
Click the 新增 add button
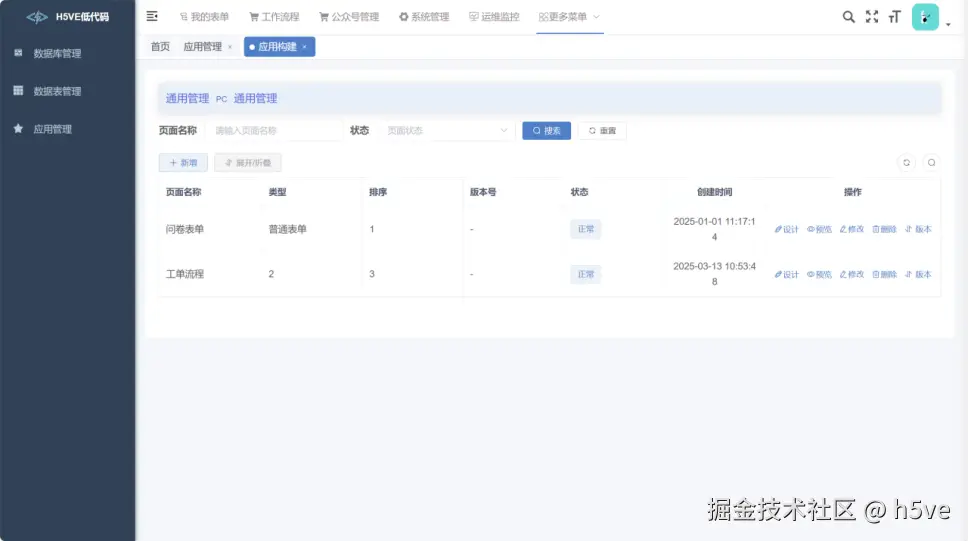183,162
